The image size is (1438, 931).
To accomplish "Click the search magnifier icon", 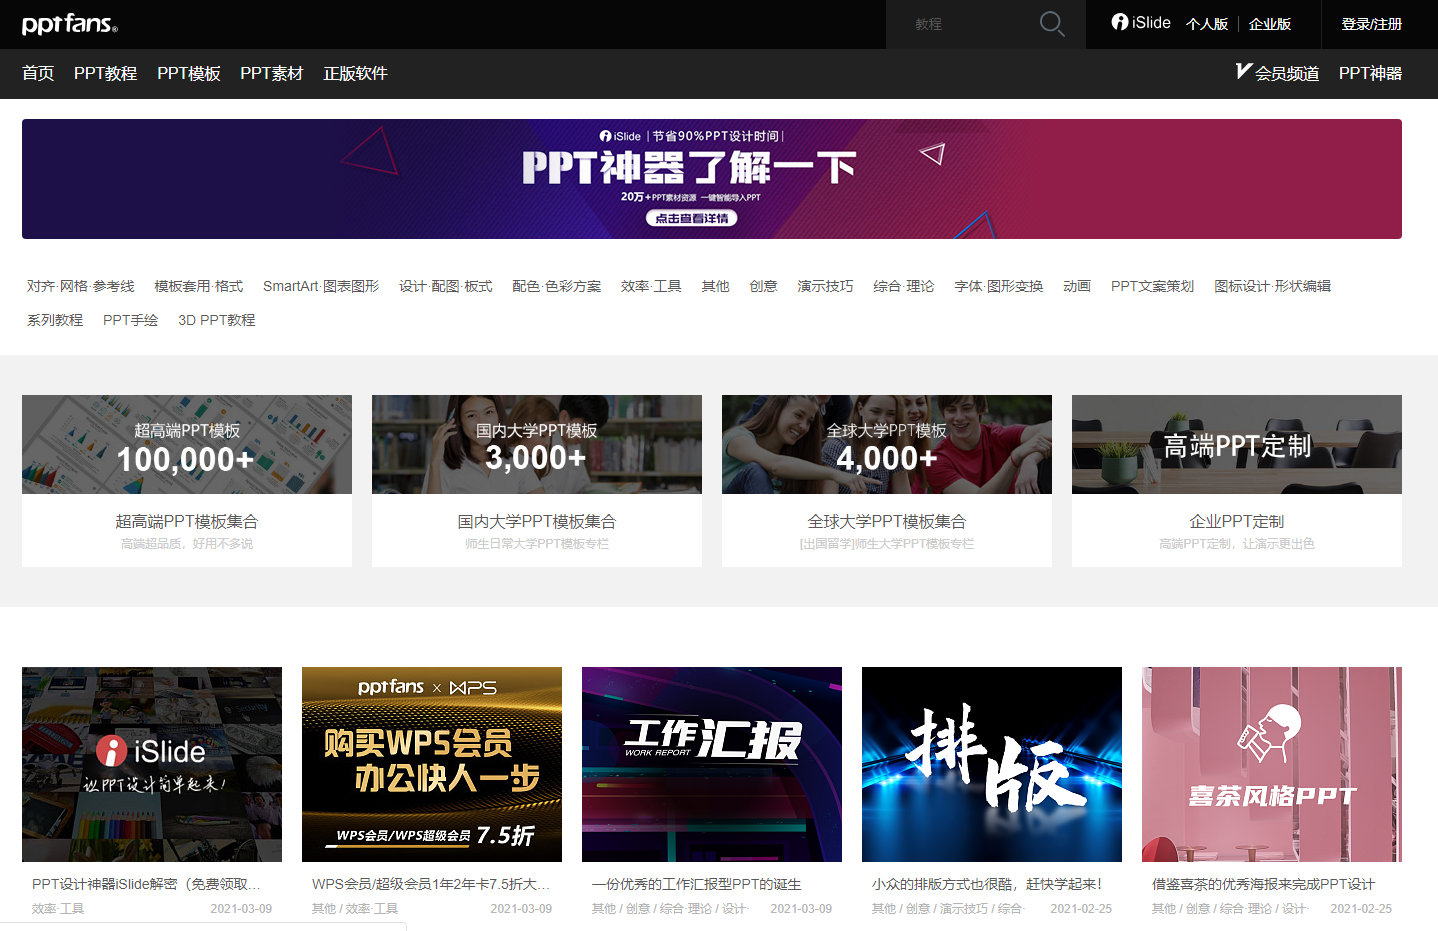I will (x=1052, y=24).
